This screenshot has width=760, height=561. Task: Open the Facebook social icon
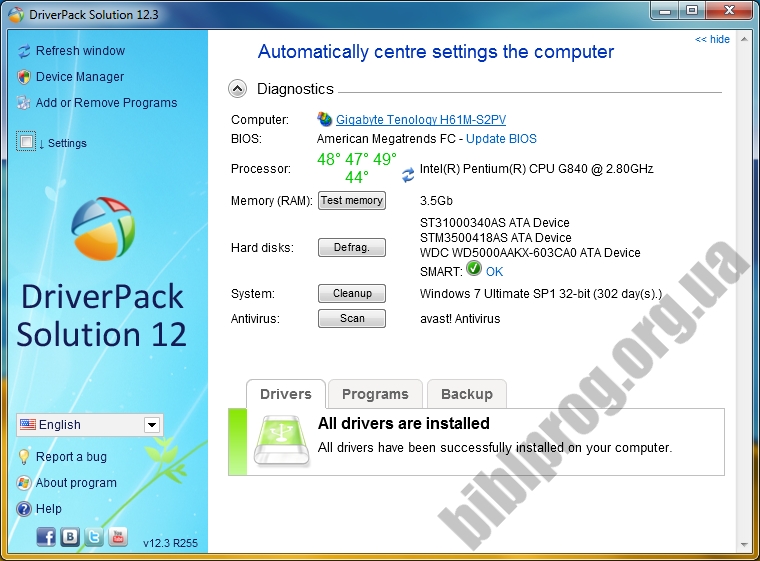pos(46,537)
